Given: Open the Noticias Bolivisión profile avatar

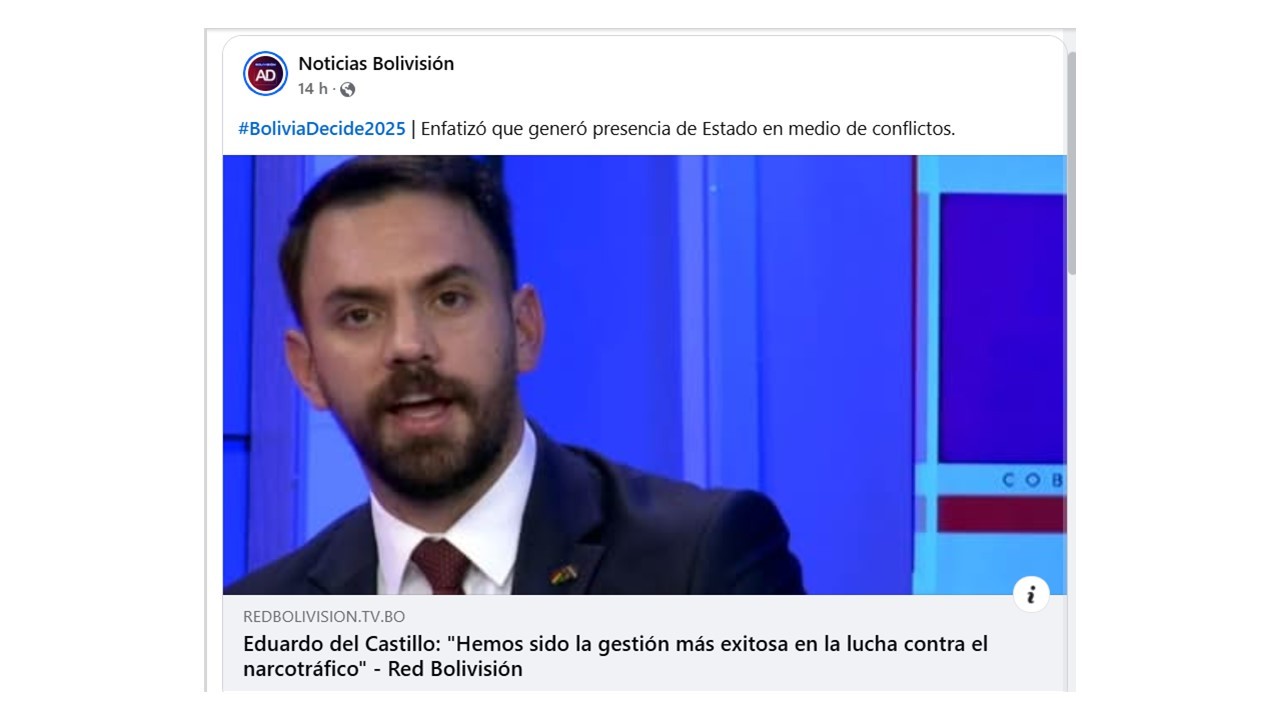Looking at the screenshot, I should point(265,73).
